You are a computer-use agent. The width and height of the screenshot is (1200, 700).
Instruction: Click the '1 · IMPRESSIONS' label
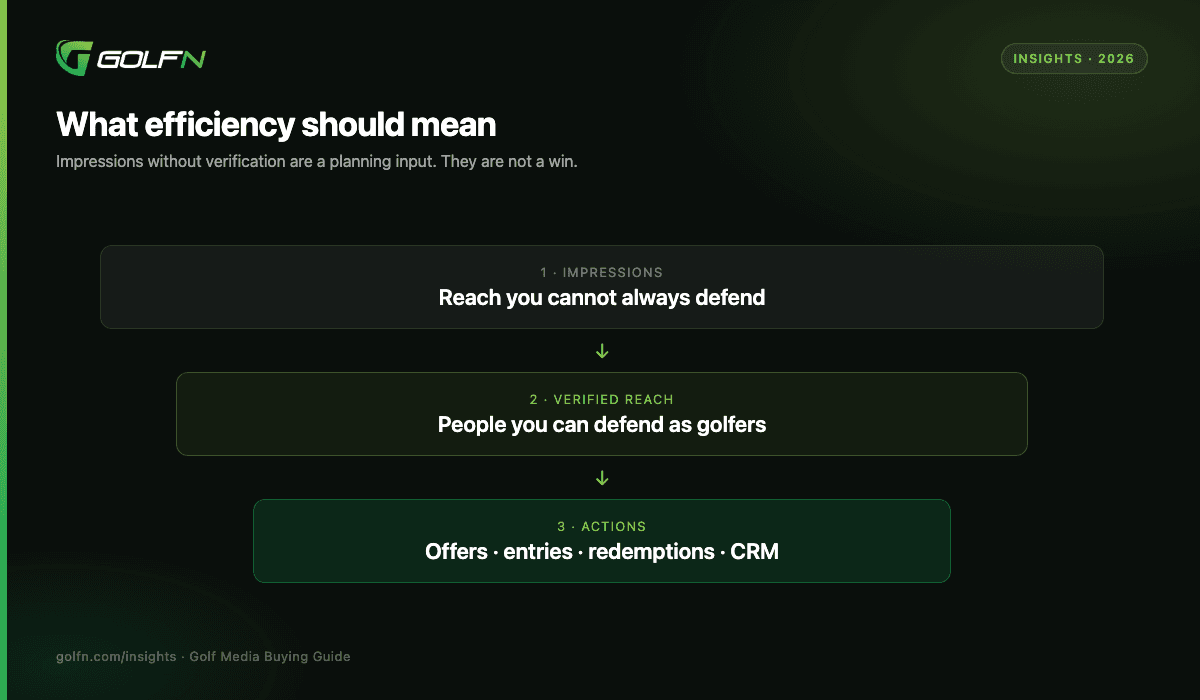(x=602, y=272)
